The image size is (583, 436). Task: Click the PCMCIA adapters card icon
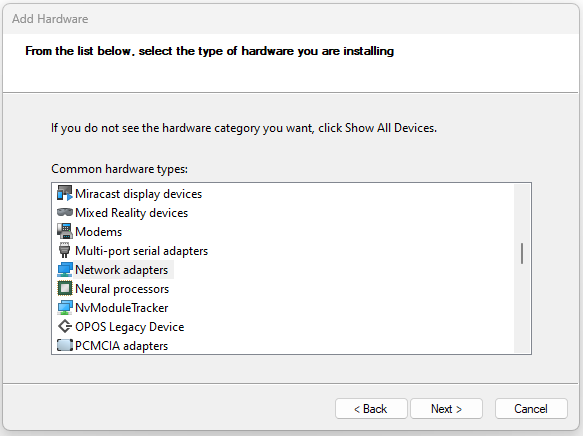[x=64, y=345]
